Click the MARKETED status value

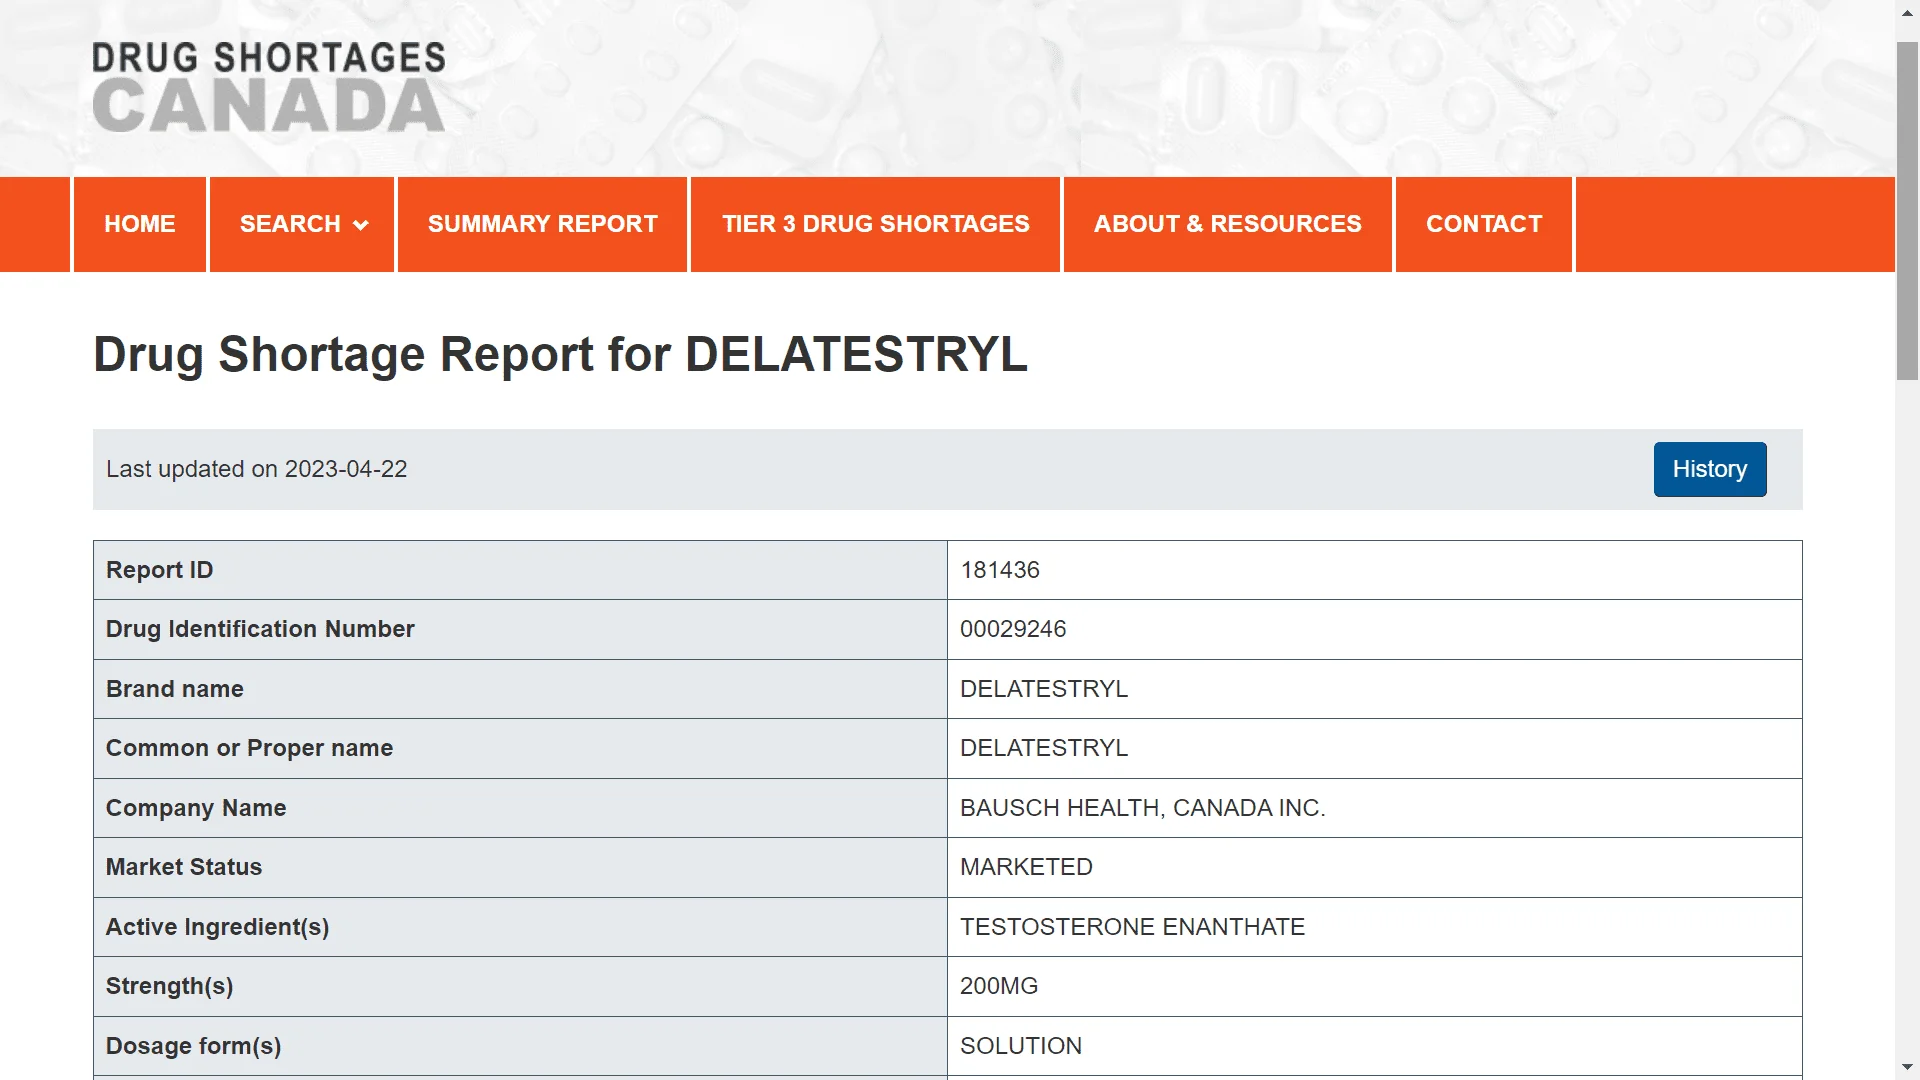(x=1026, y=867)
